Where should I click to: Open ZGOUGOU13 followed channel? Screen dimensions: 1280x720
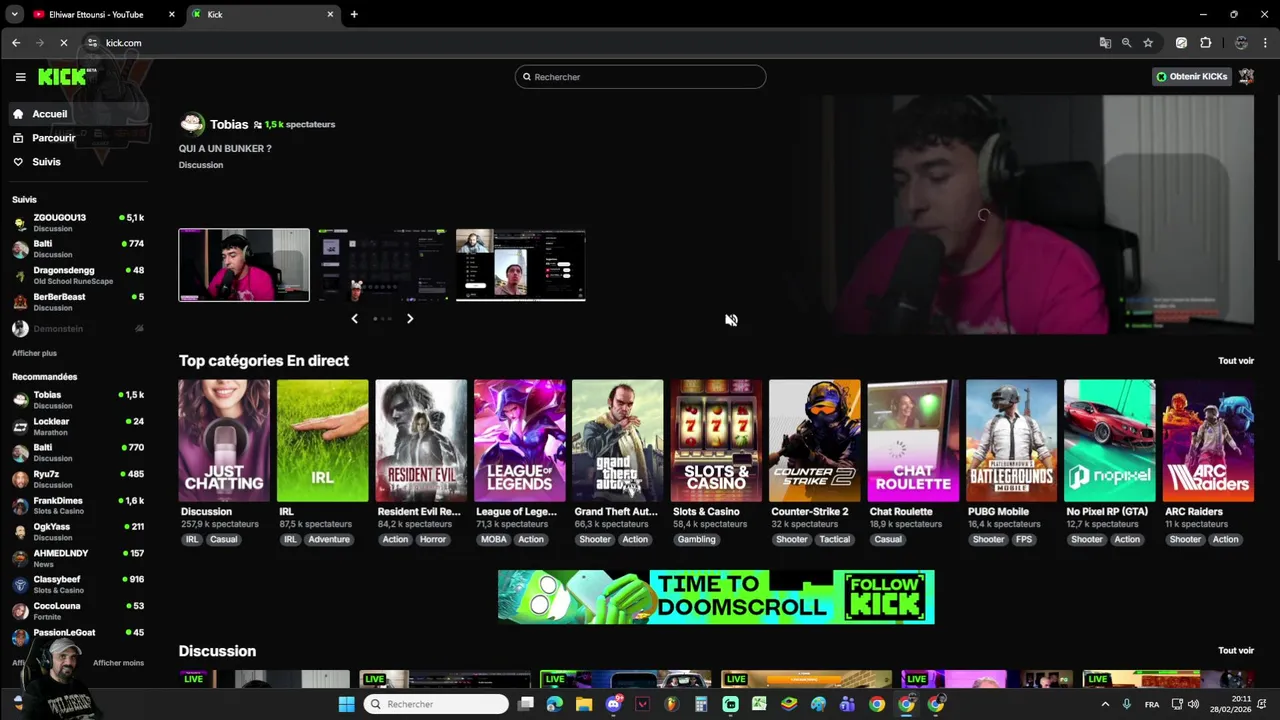(78, 222)
